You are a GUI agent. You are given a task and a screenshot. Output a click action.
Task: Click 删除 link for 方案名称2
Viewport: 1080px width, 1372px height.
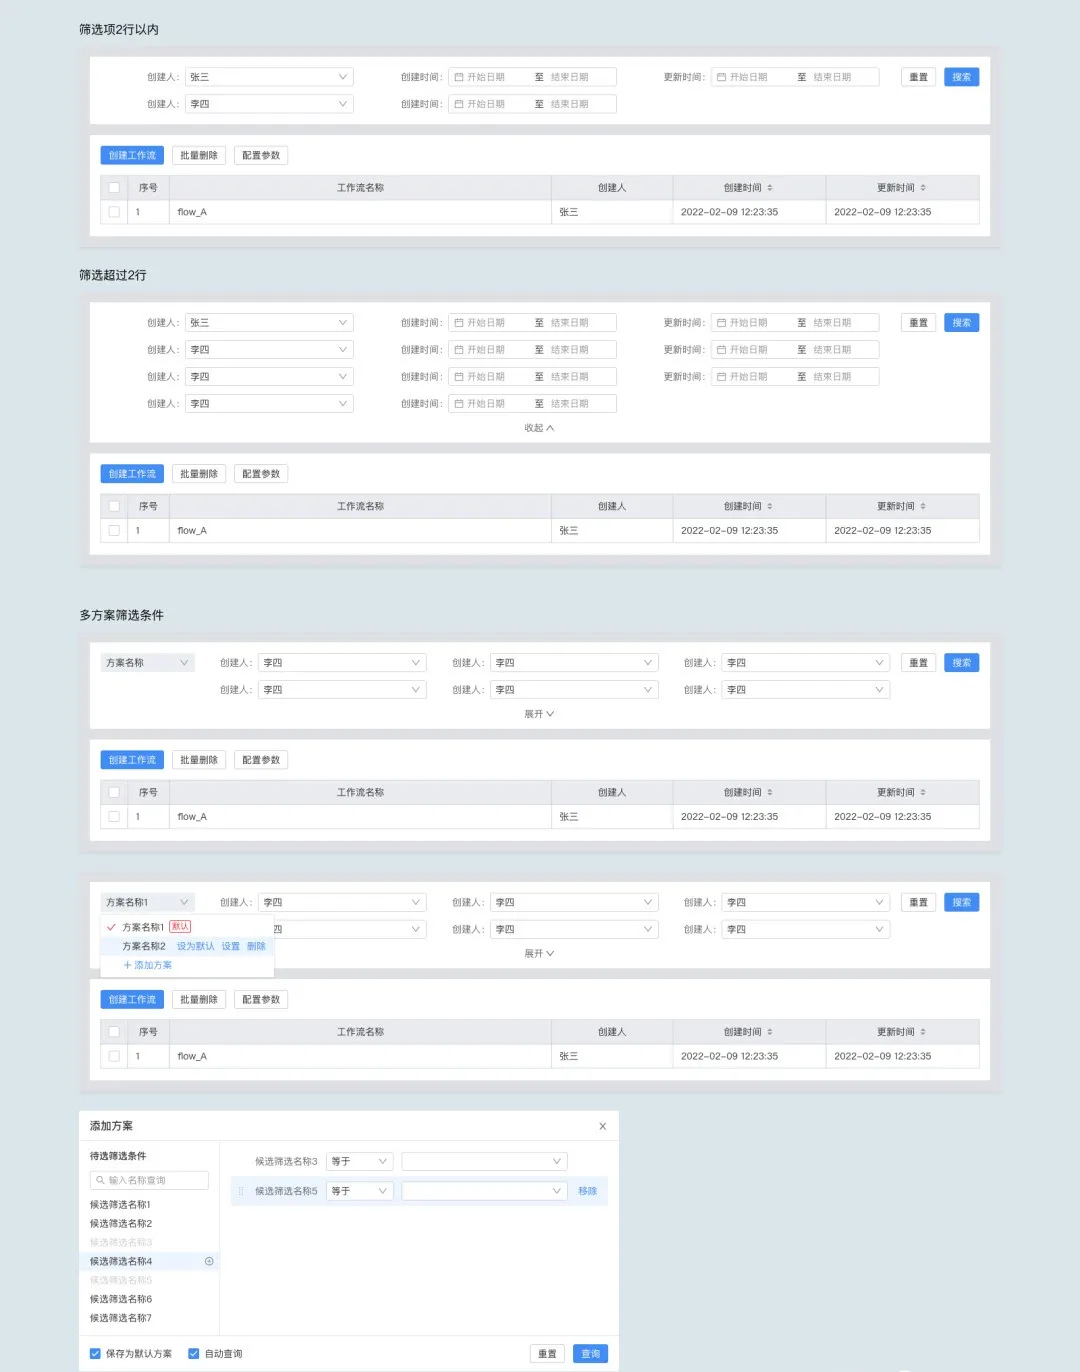(256, 946)
